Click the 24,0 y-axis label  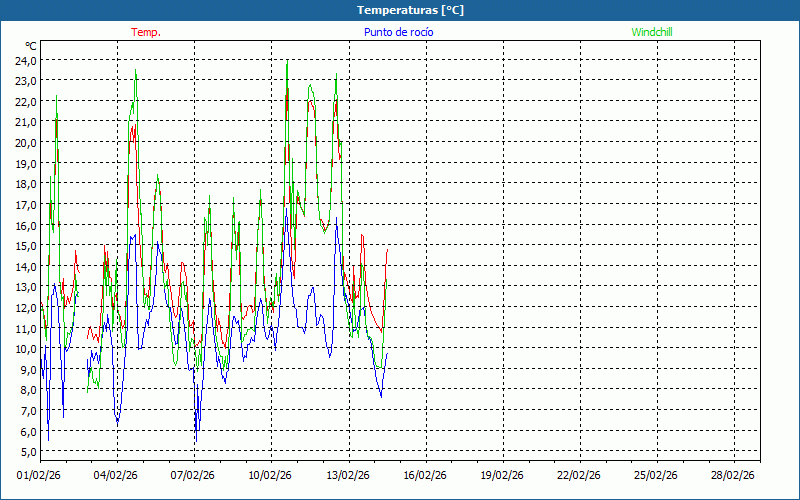point(26,60)
